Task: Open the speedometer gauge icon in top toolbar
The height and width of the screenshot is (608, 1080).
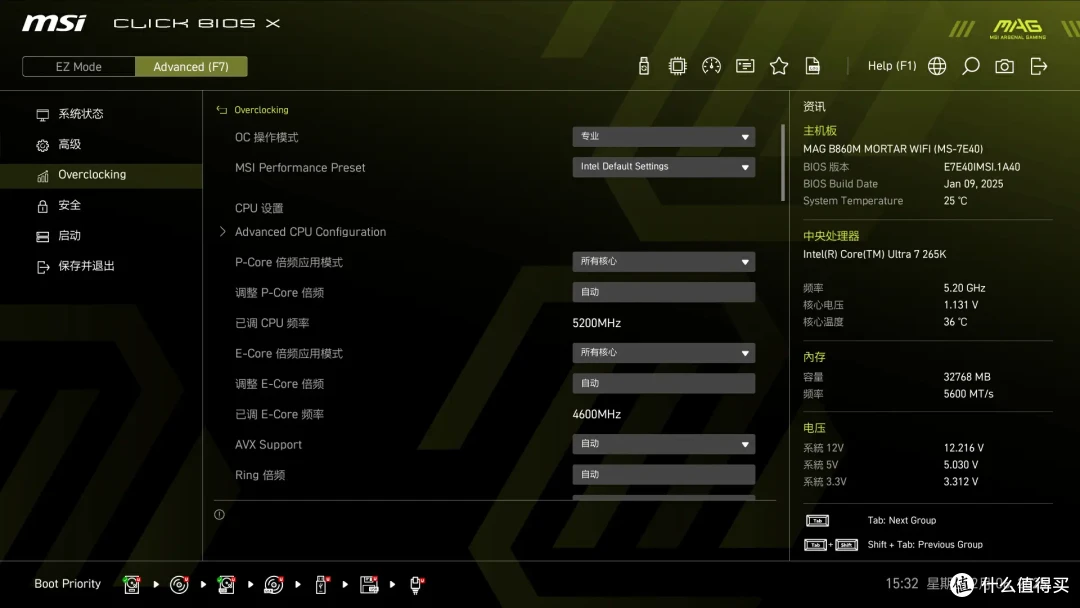Action: click(711, 66)
